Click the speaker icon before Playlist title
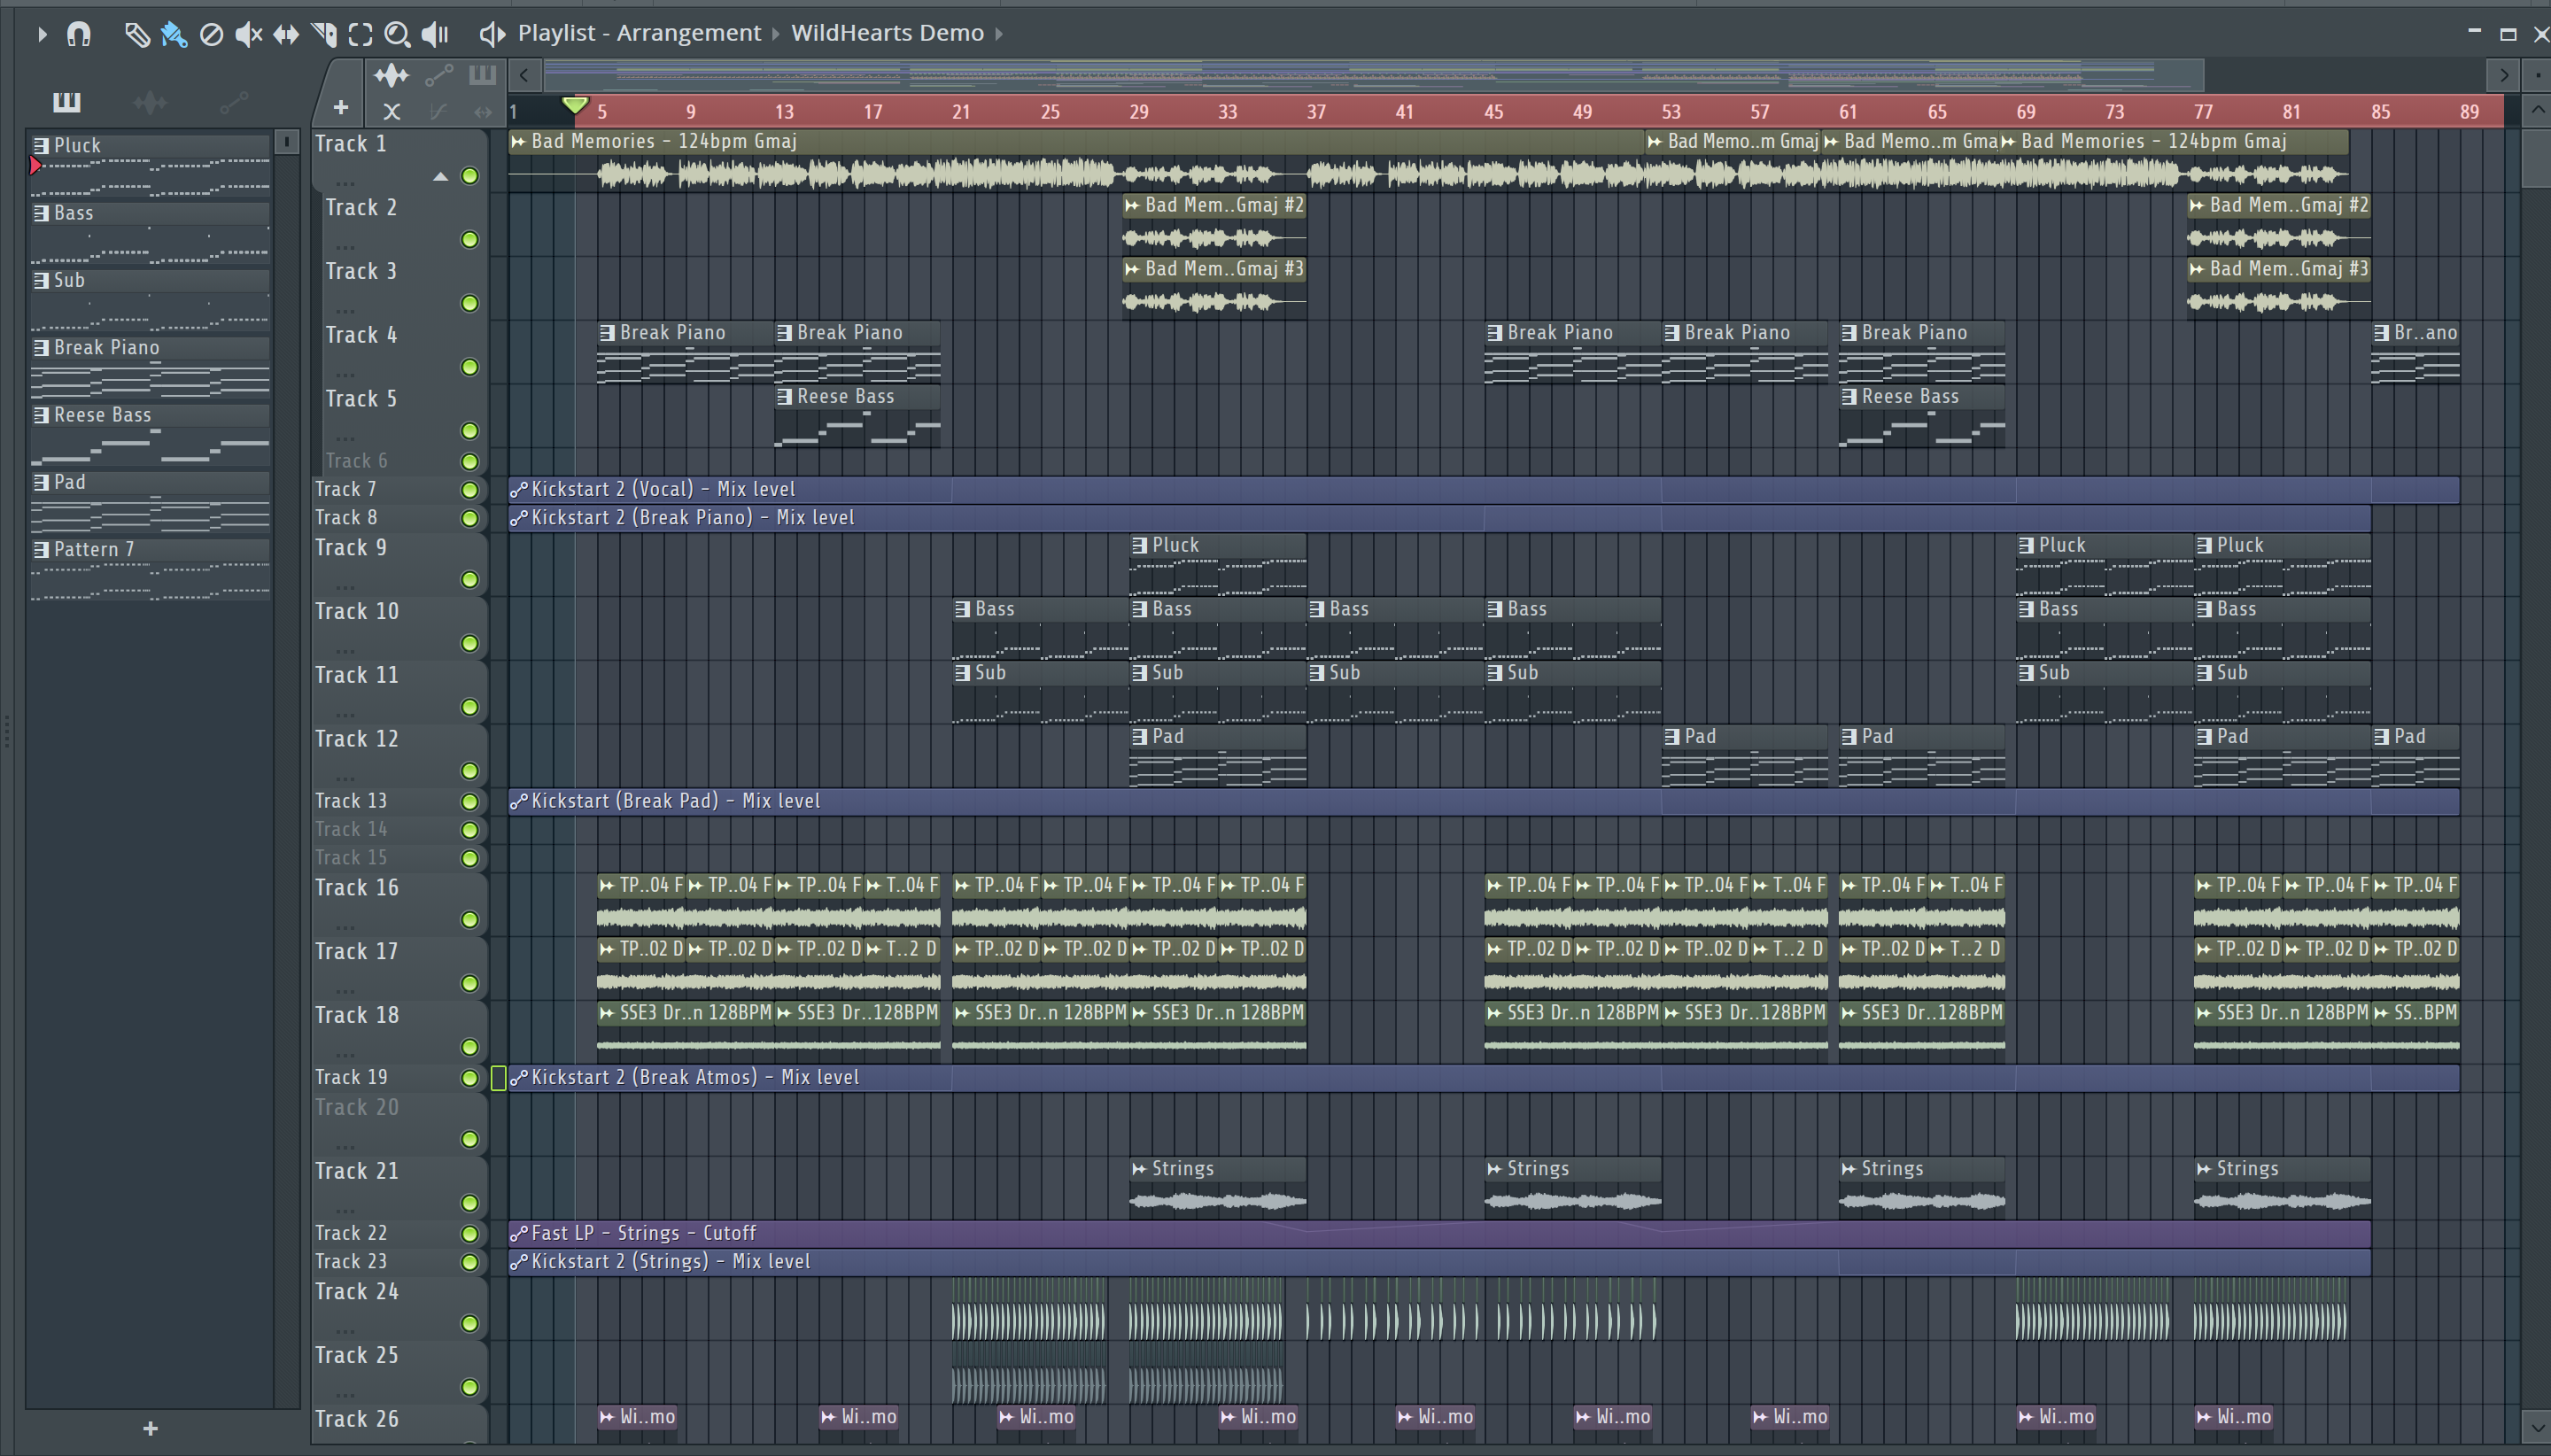This screenshot has height=1456, width=2551. pyautogui.click(x=491, y=34)
